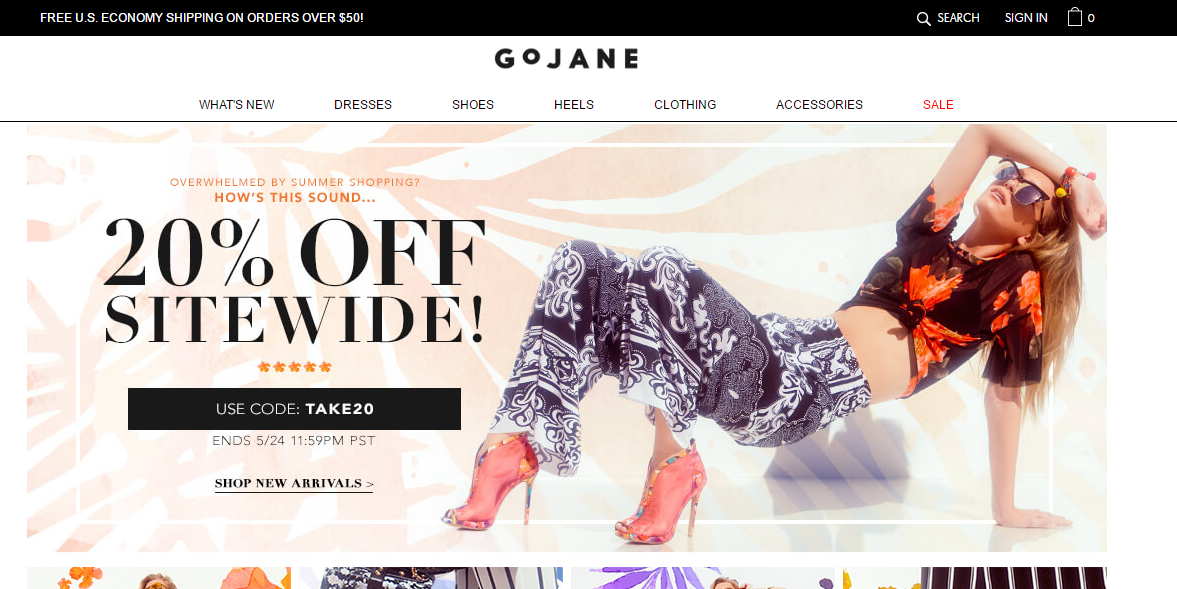Open the SIGN IN link
The height and width of the screenshot is (589, 1177).
click(1025, 18)
